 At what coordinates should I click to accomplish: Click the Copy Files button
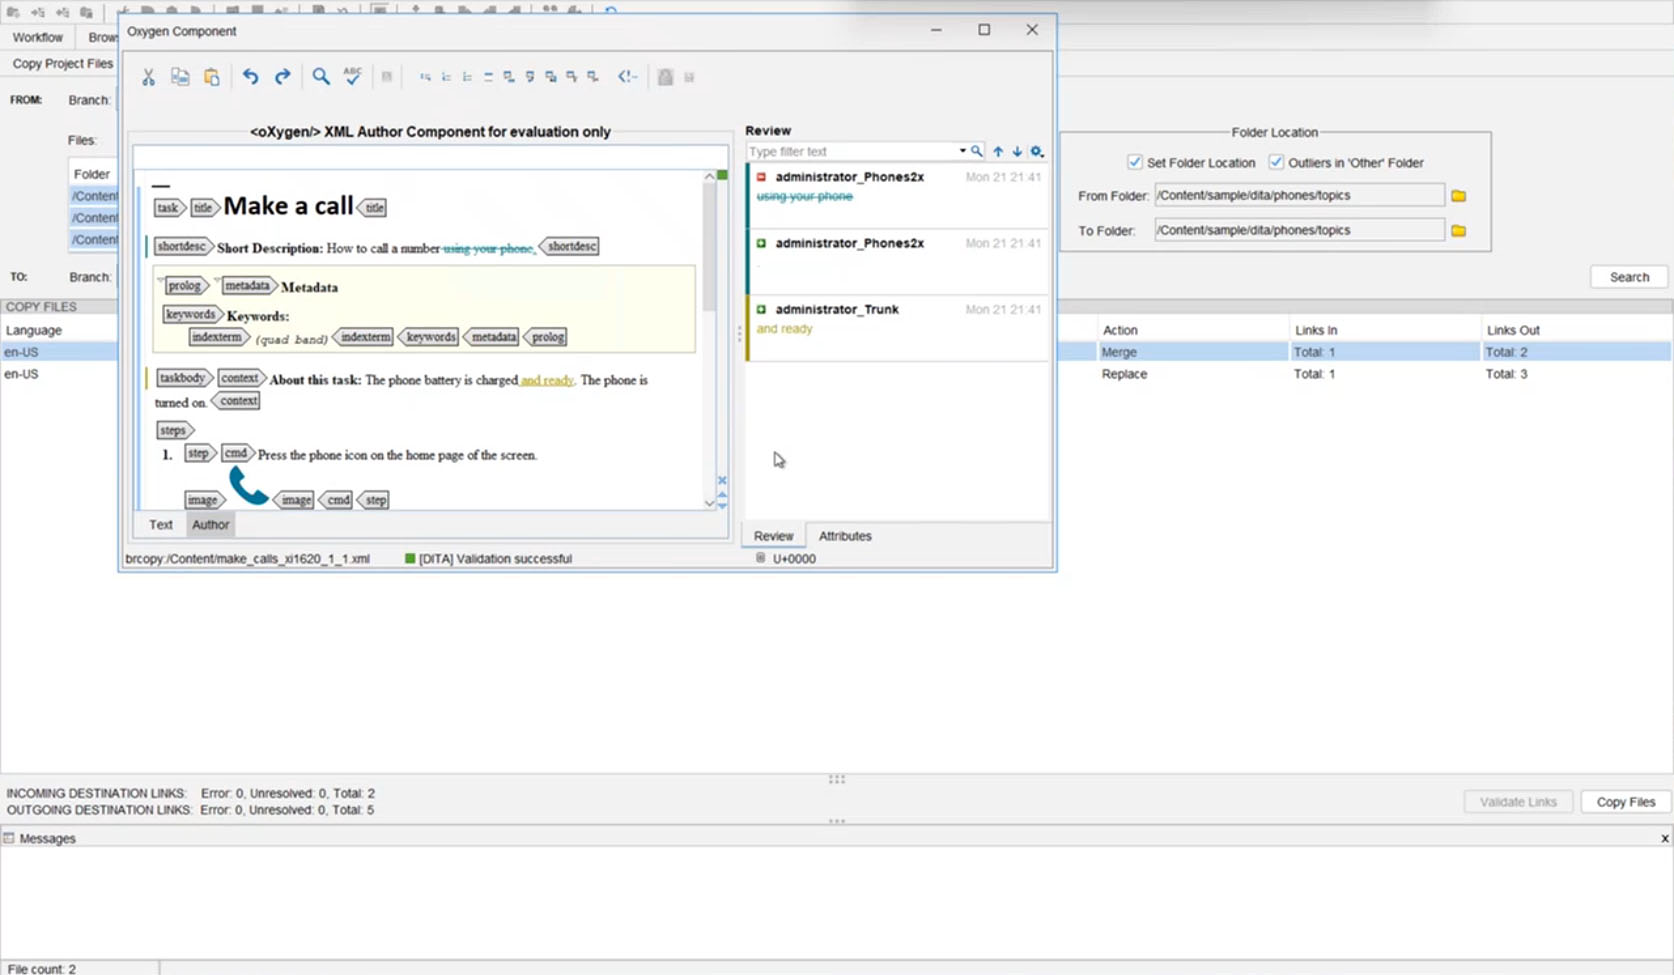point(1625,801)
